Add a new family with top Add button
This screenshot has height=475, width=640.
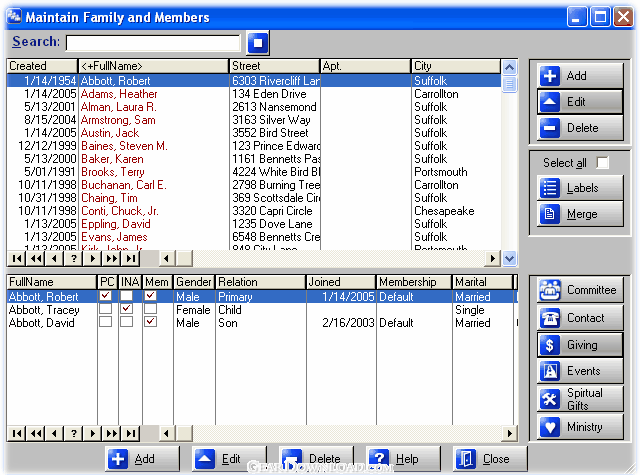tap(580, 76)
